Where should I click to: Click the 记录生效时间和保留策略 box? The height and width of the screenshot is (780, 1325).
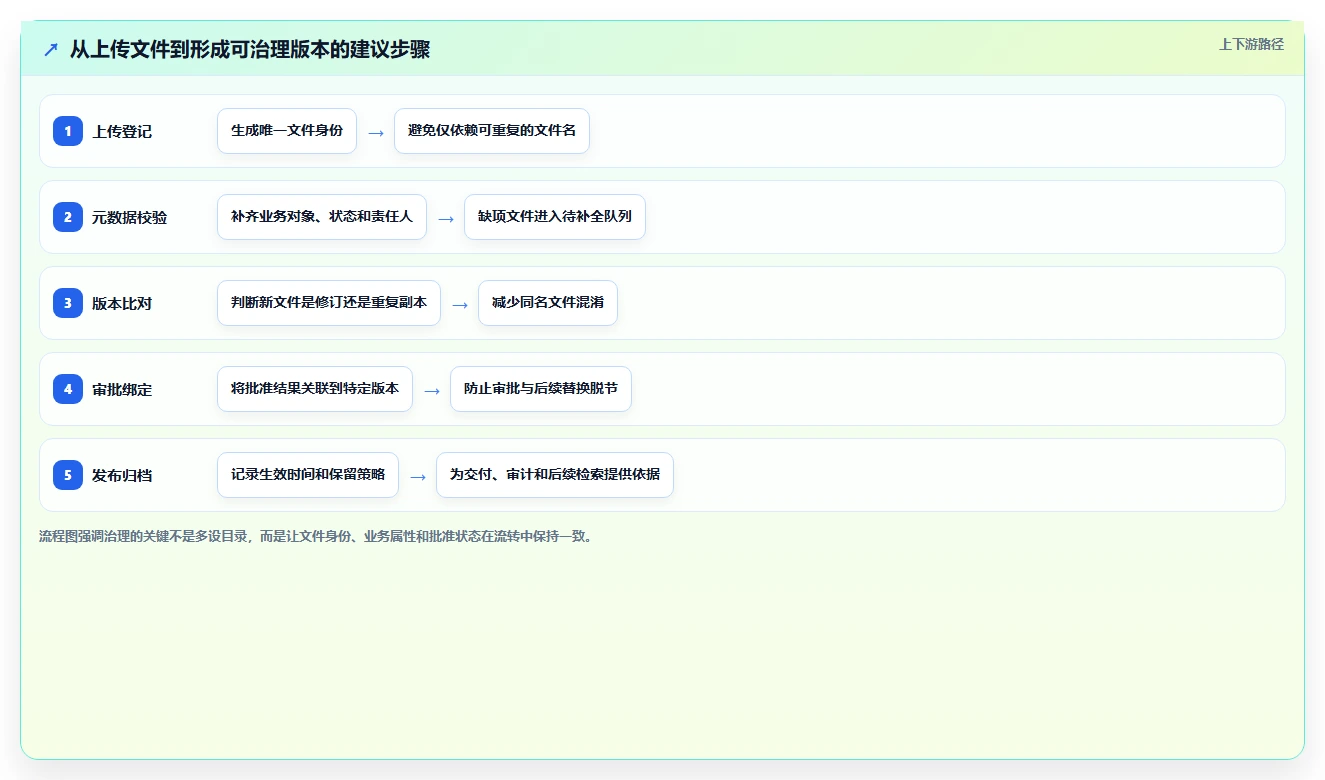(x=308, y=475)
